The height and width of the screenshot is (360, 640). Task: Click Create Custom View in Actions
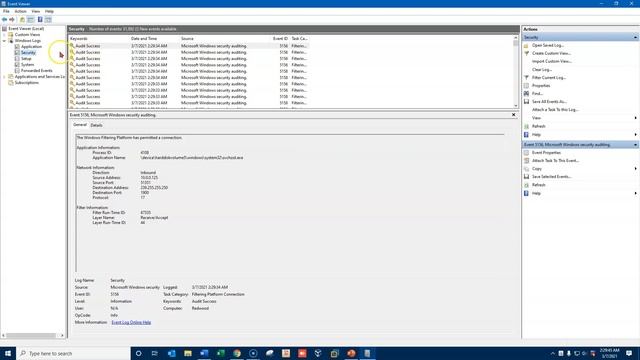[551, 53]
